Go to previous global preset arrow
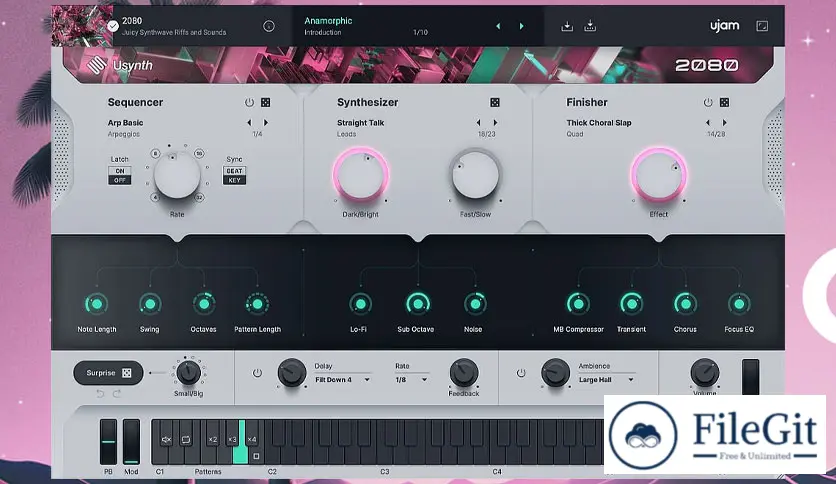836x484 pixels. coord(498,26)
